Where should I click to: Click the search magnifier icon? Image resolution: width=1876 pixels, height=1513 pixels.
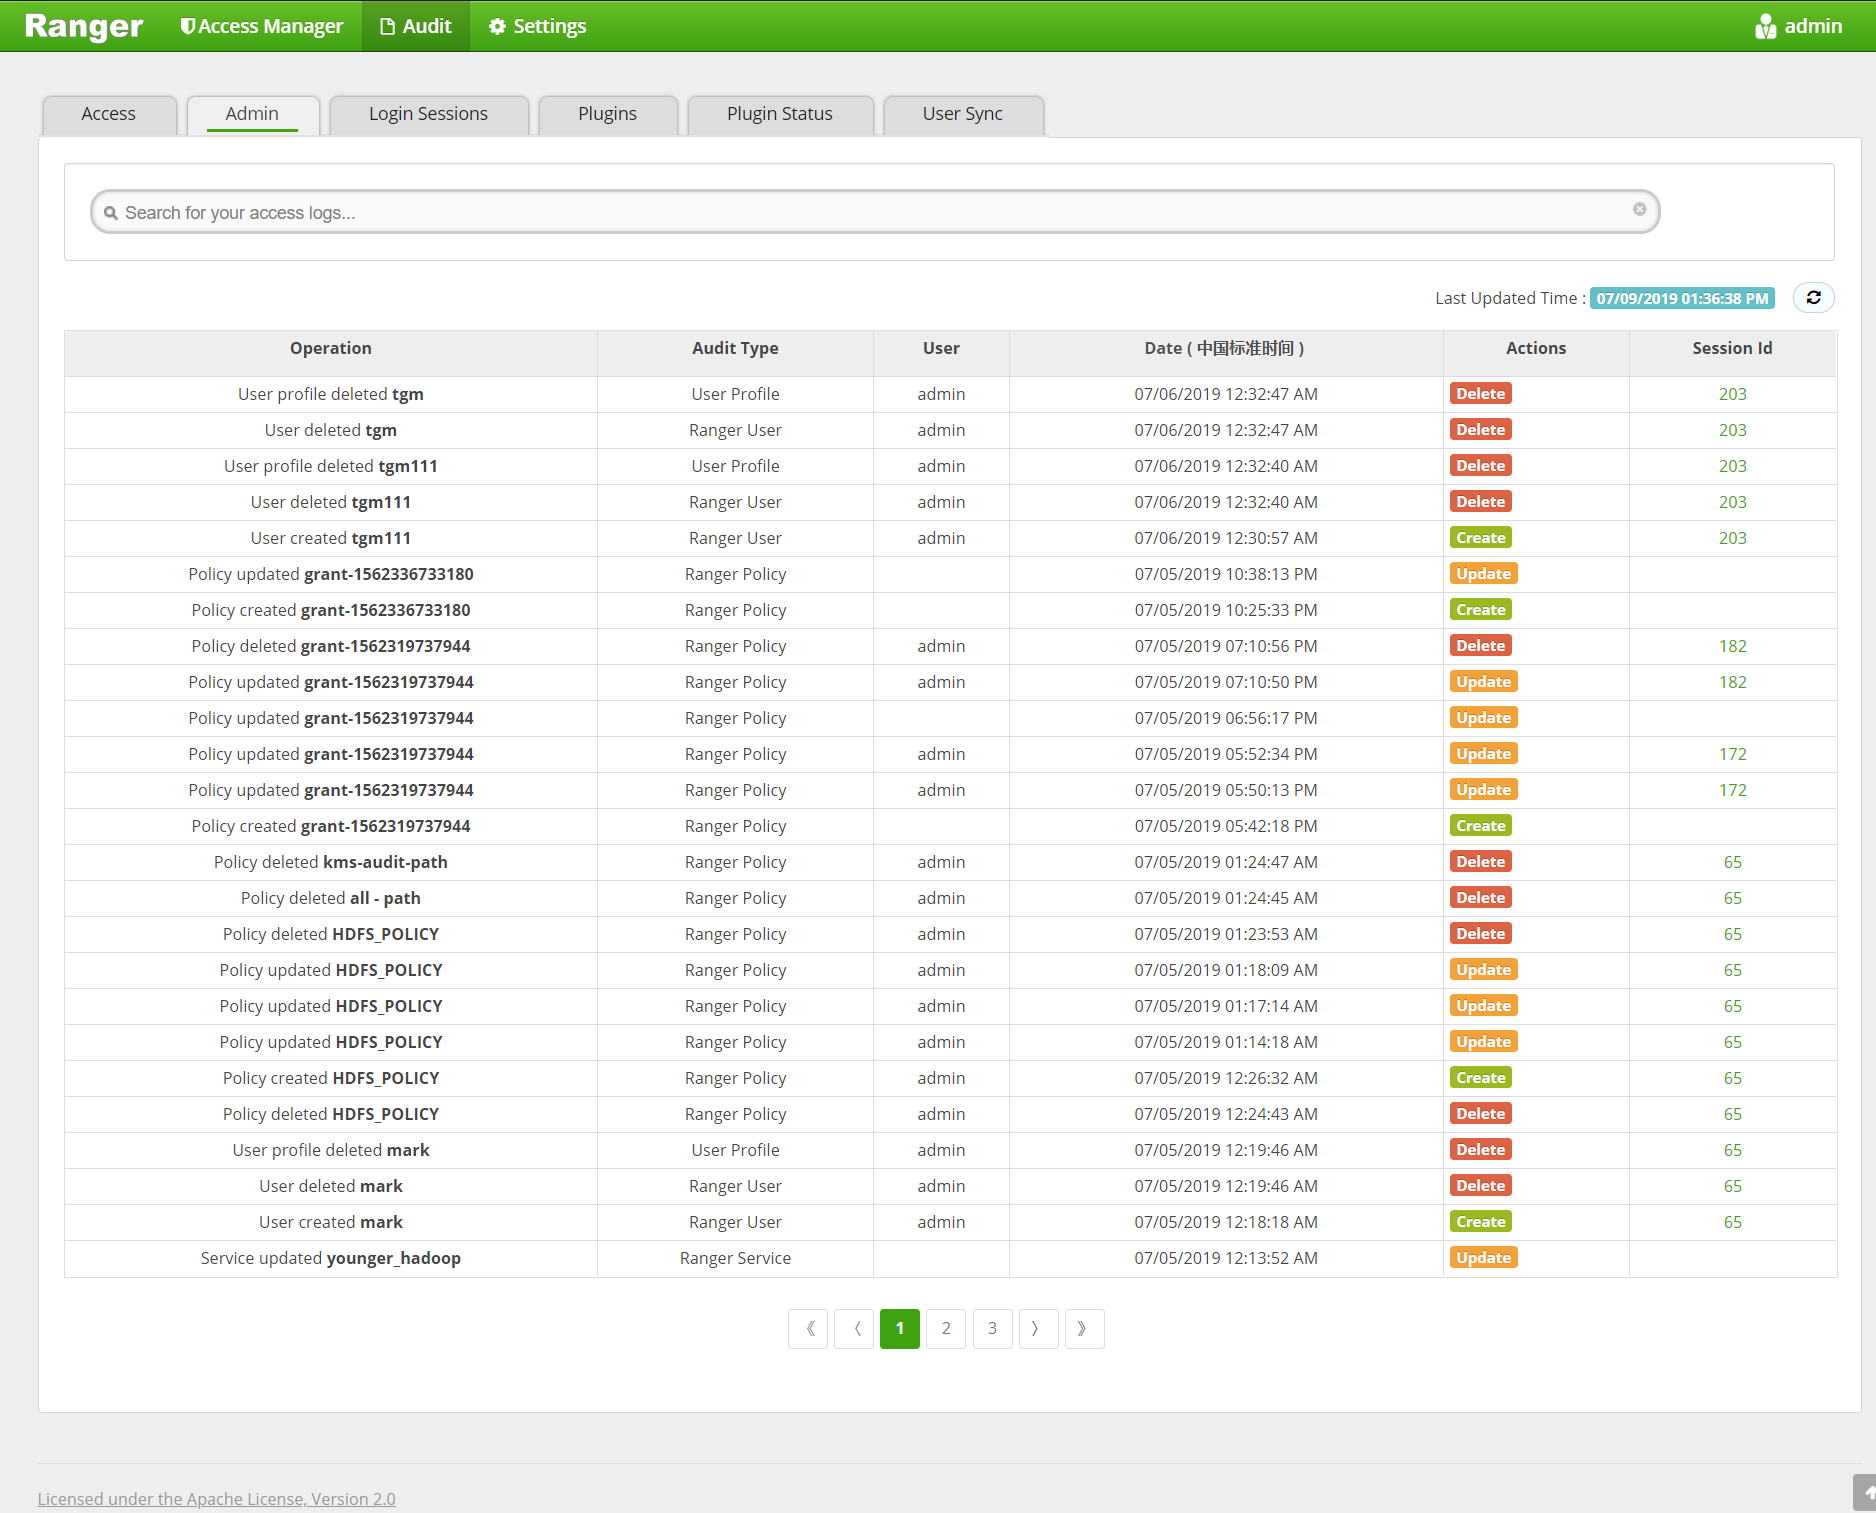(111, 213)
